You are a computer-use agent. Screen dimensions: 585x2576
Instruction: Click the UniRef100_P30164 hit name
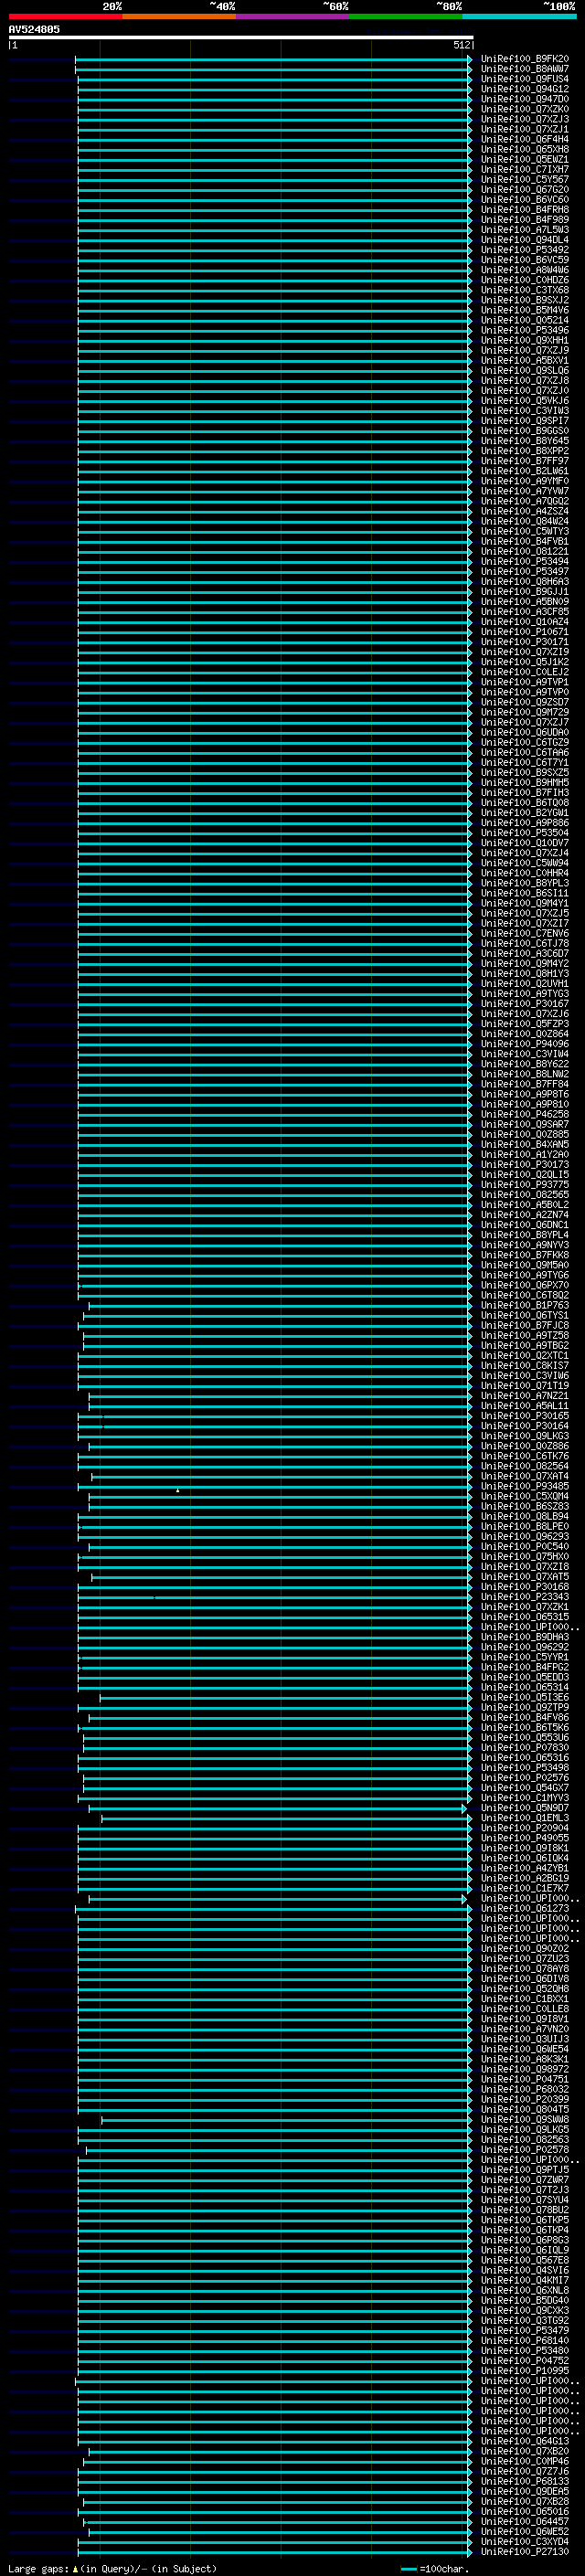point(524,1425)
